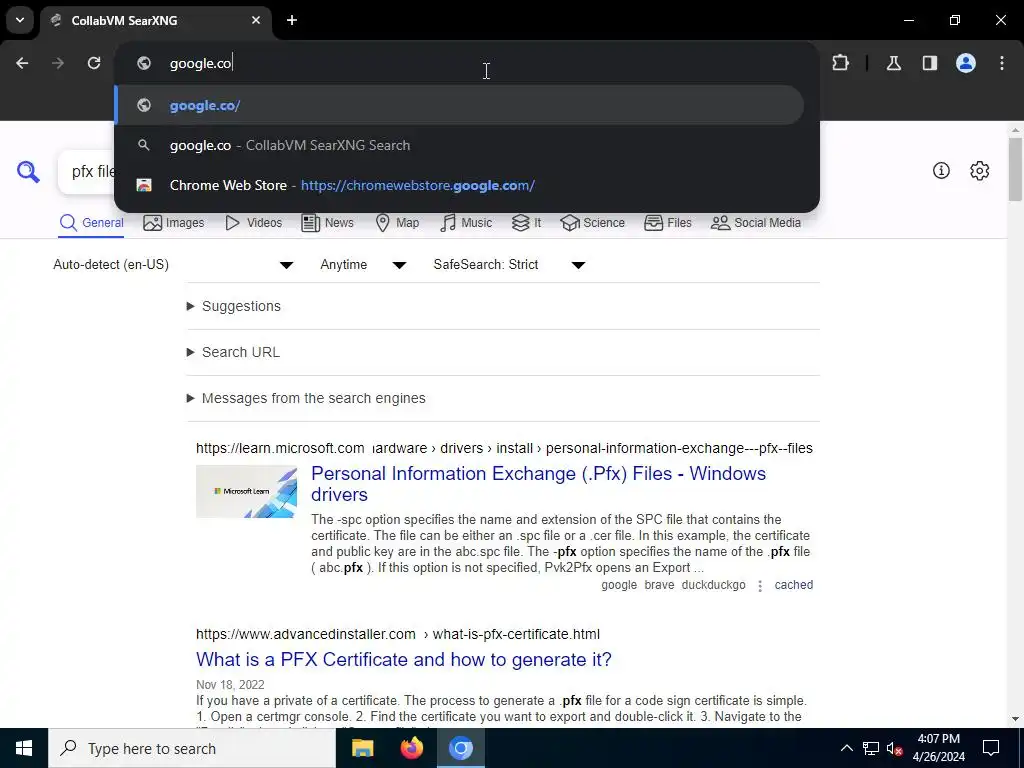Open the network tray icon
The width and height of the screenshot is (1024, 768).
pyautogui.click(x=871, y=748)
